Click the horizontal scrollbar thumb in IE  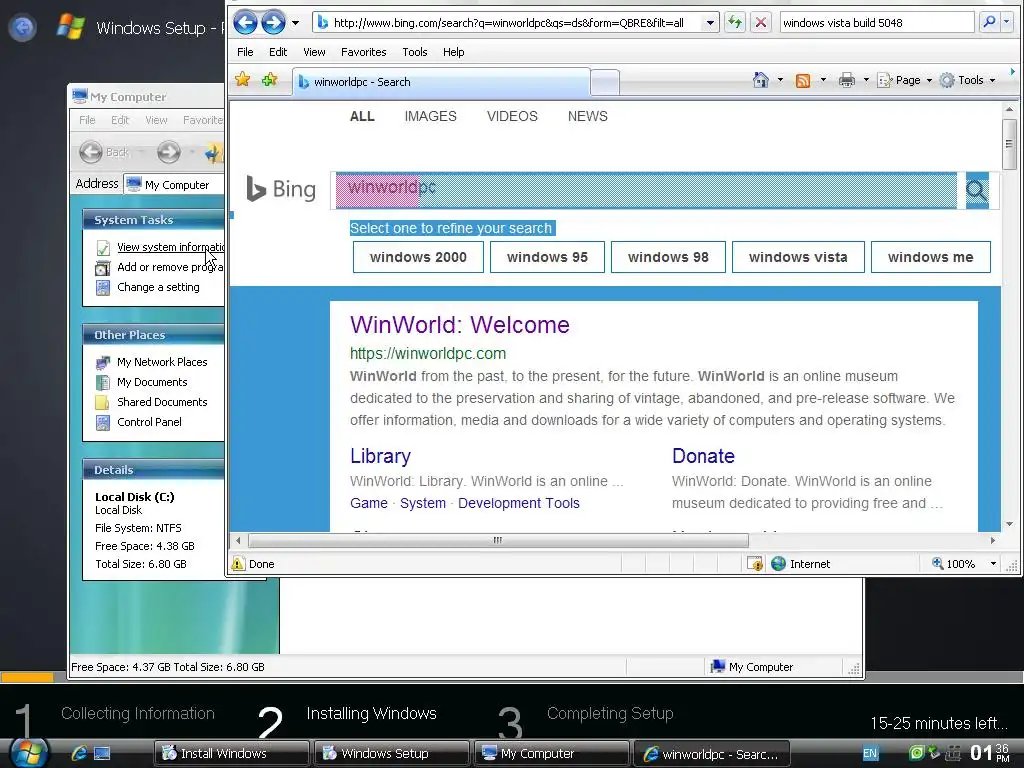pyautogui.click(x=498, y=541)
